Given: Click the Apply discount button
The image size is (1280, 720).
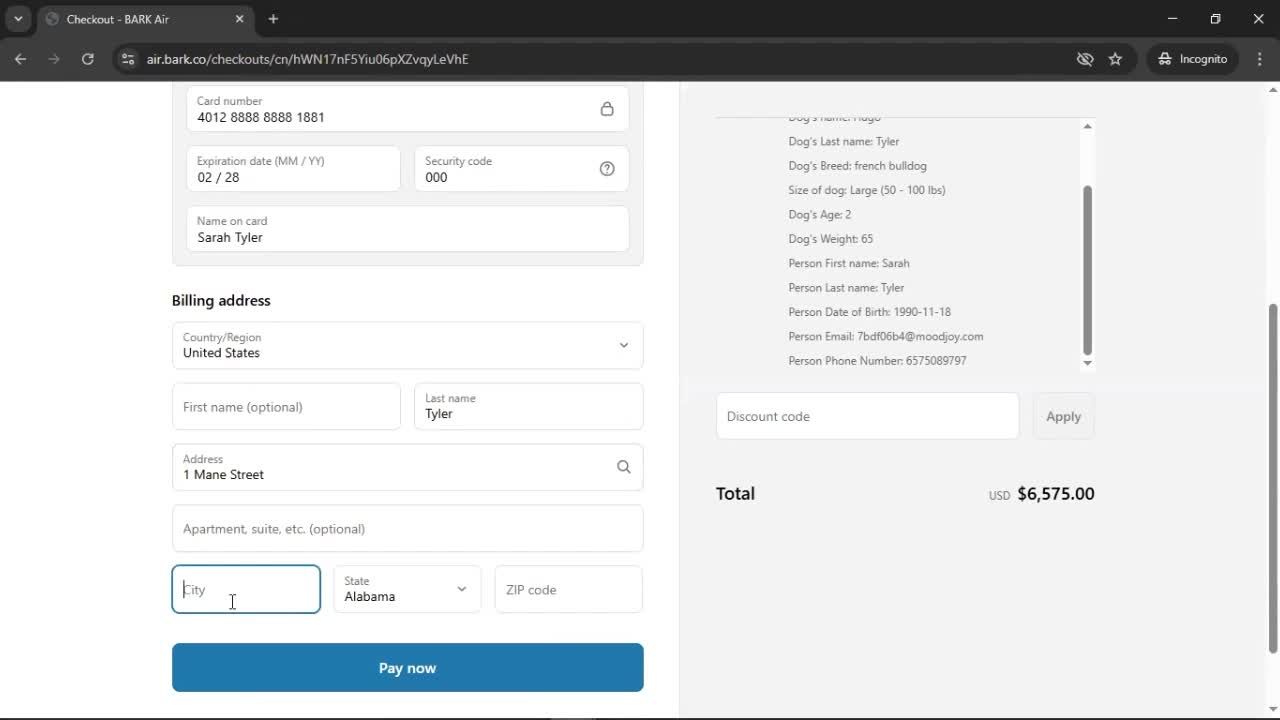Looking at the screenshot, I should [1063, 416].
